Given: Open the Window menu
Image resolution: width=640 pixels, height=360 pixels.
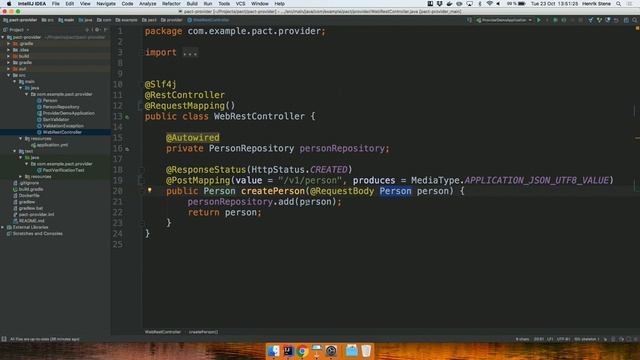Looking at the screenshot, I should pos(260,4).
